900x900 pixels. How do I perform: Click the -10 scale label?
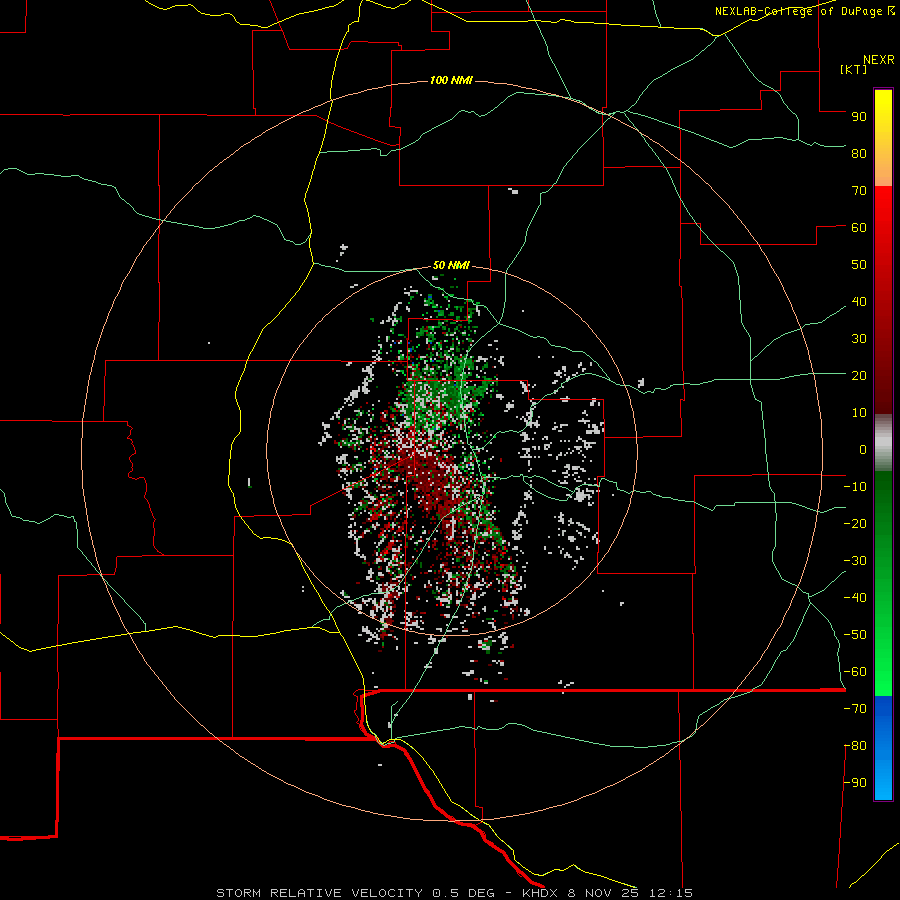(x=855, y=487)
